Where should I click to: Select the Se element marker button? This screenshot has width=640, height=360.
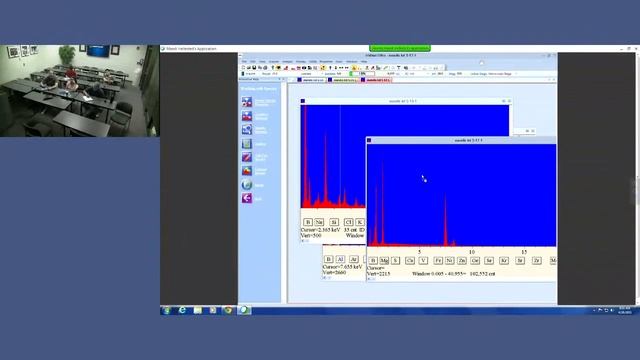click(489, 260)
